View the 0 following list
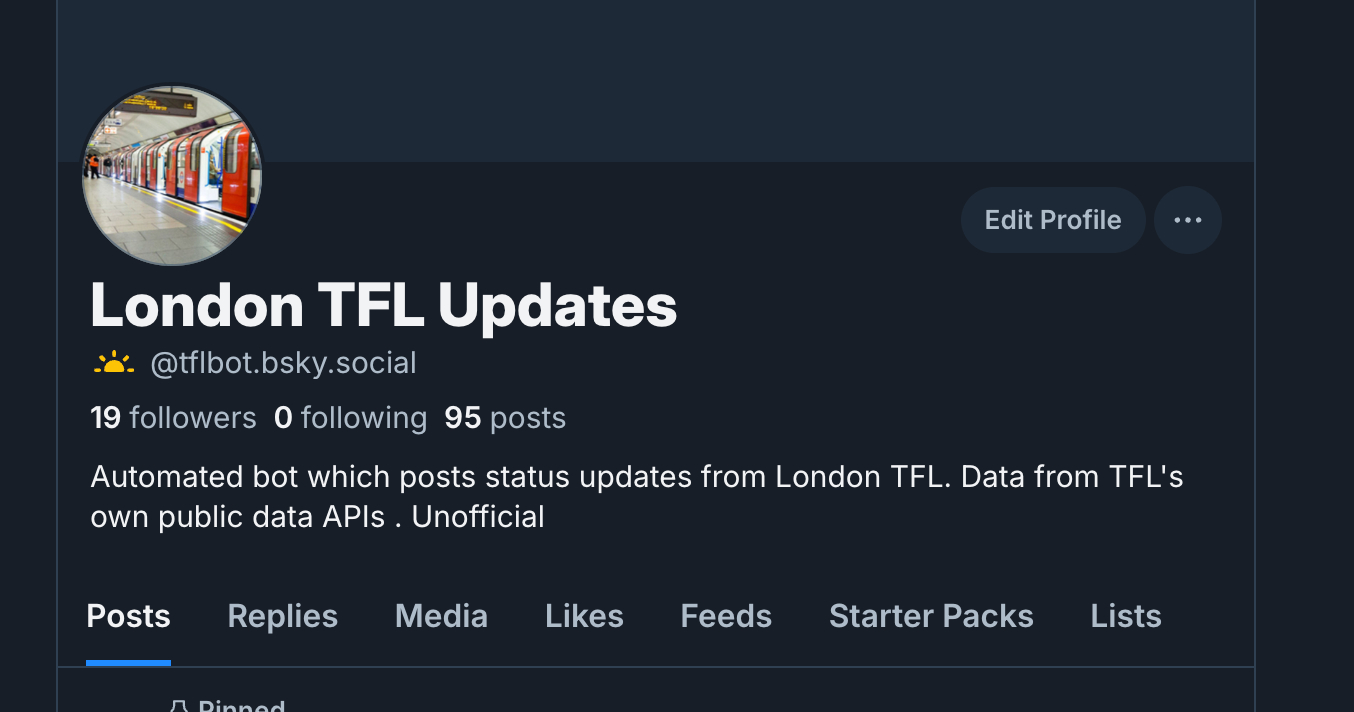1354x712 pixels. point(350,417)
